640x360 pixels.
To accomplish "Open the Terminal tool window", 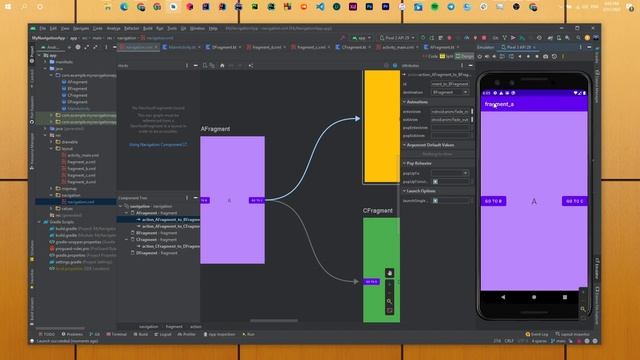I will pos(117,334).
